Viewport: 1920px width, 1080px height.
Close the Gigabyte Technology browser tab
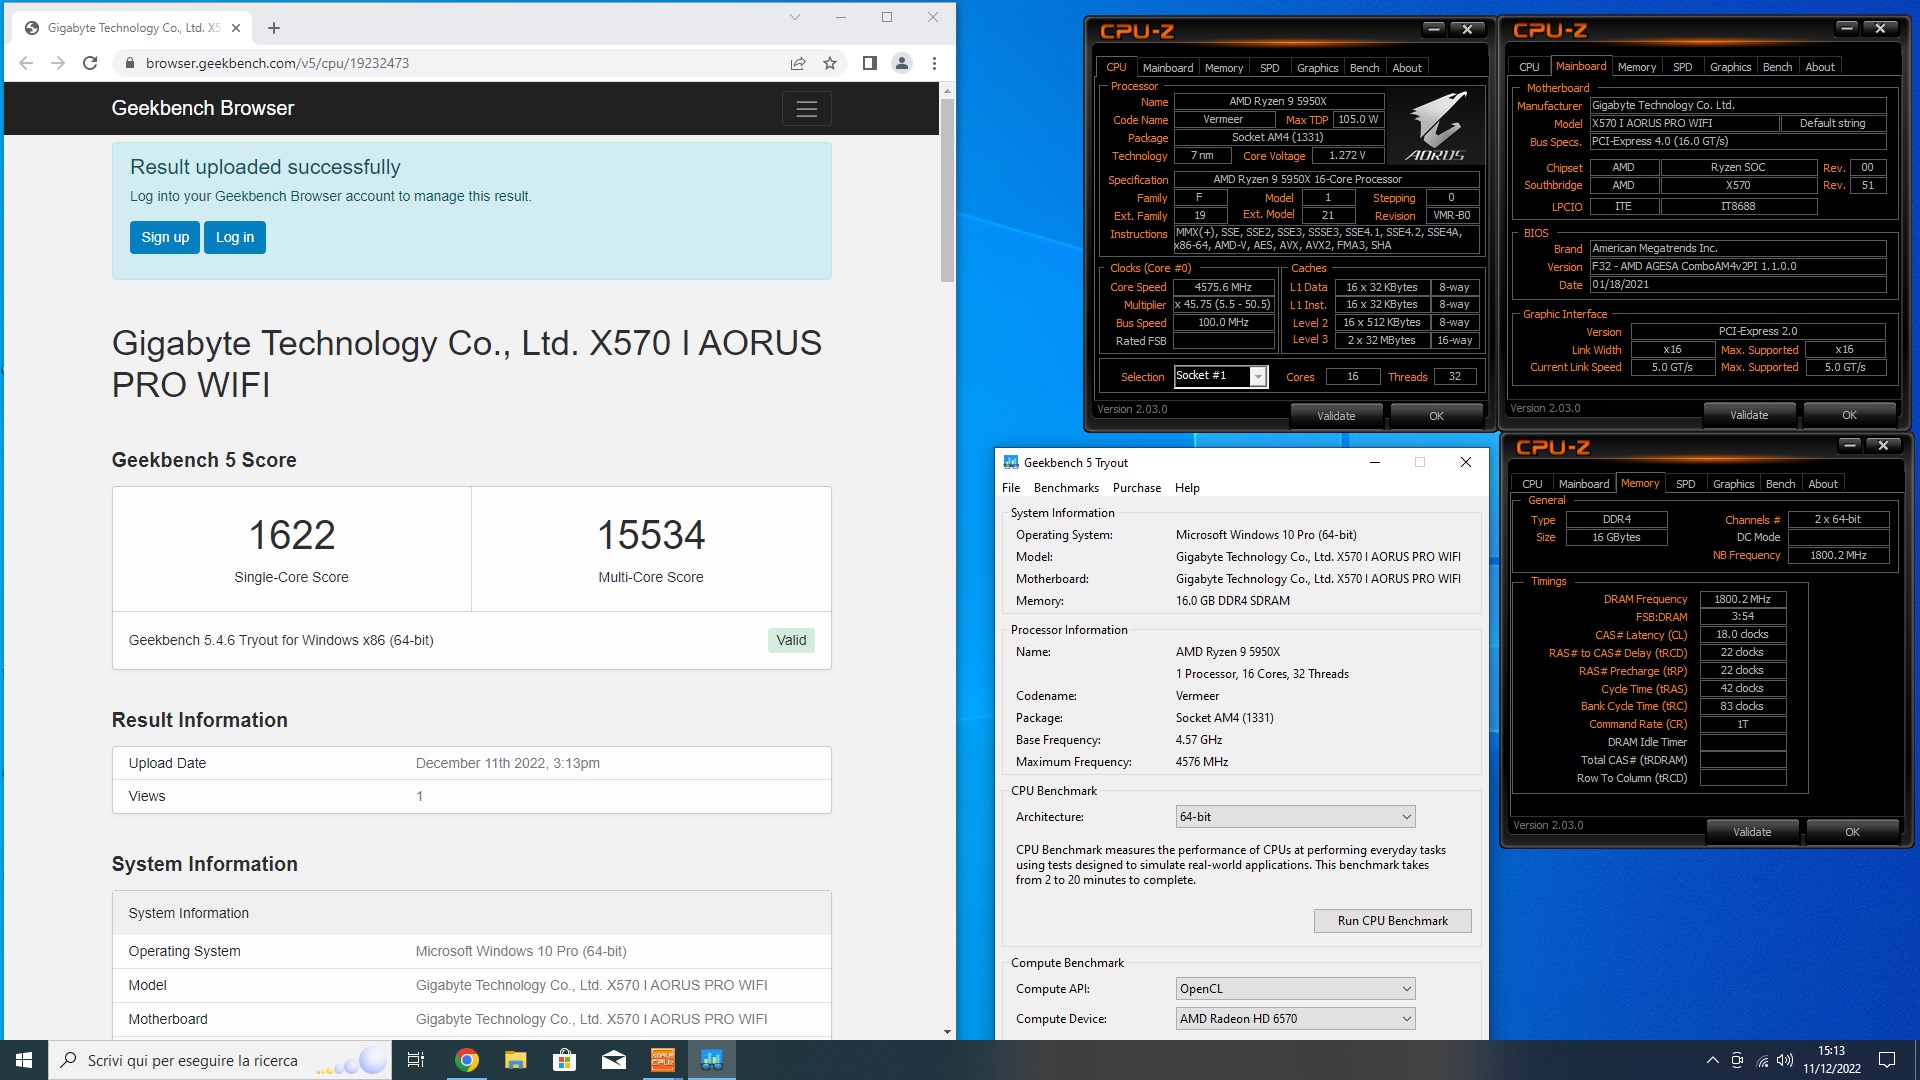click(236, 28)
